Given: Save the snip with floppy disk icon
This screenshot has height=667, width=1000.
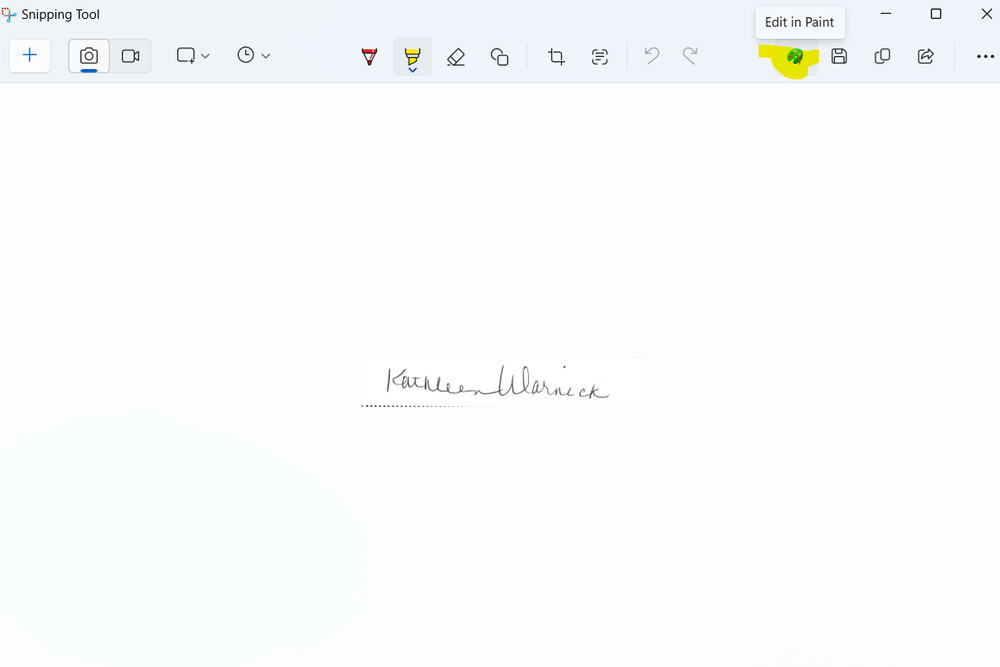Looking at the screenshot, I should [x=839, y=57].
